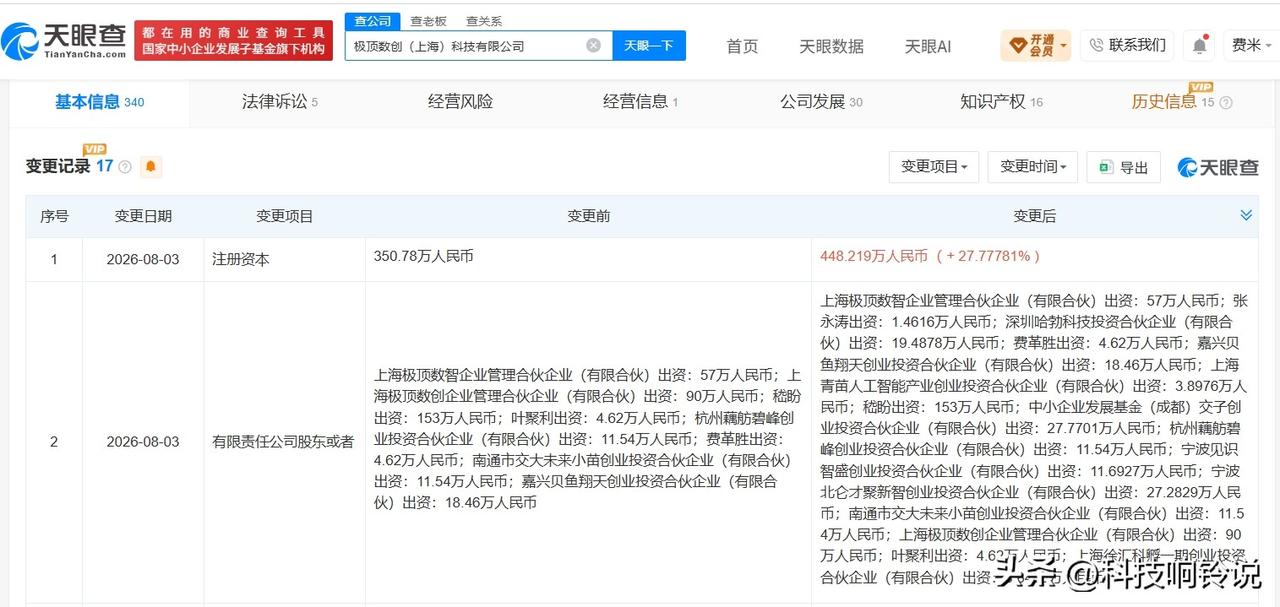The image size is (1280, 607).
Task: Click the Excel icon on 导出 button
Action: pos(1108,167)
